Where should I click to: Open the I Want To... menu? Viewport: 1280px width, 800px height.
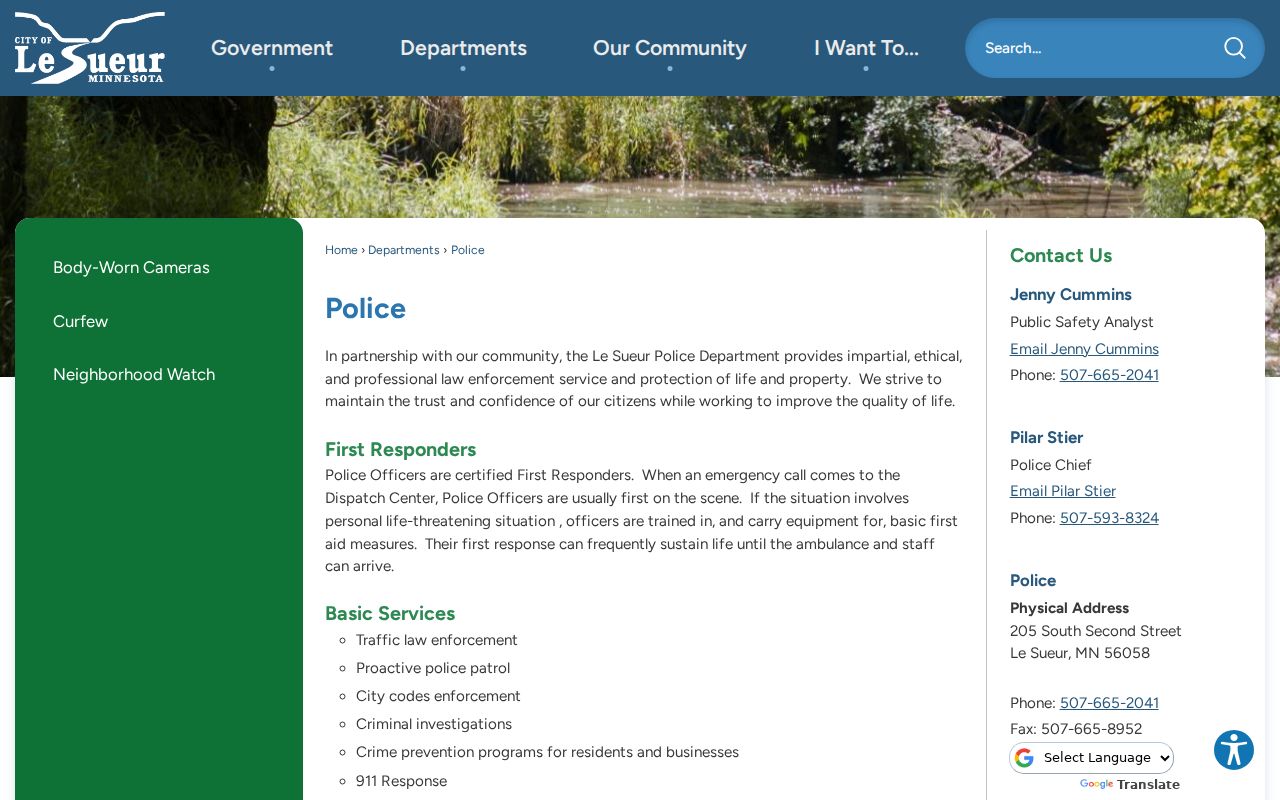[x=866, y=48]
